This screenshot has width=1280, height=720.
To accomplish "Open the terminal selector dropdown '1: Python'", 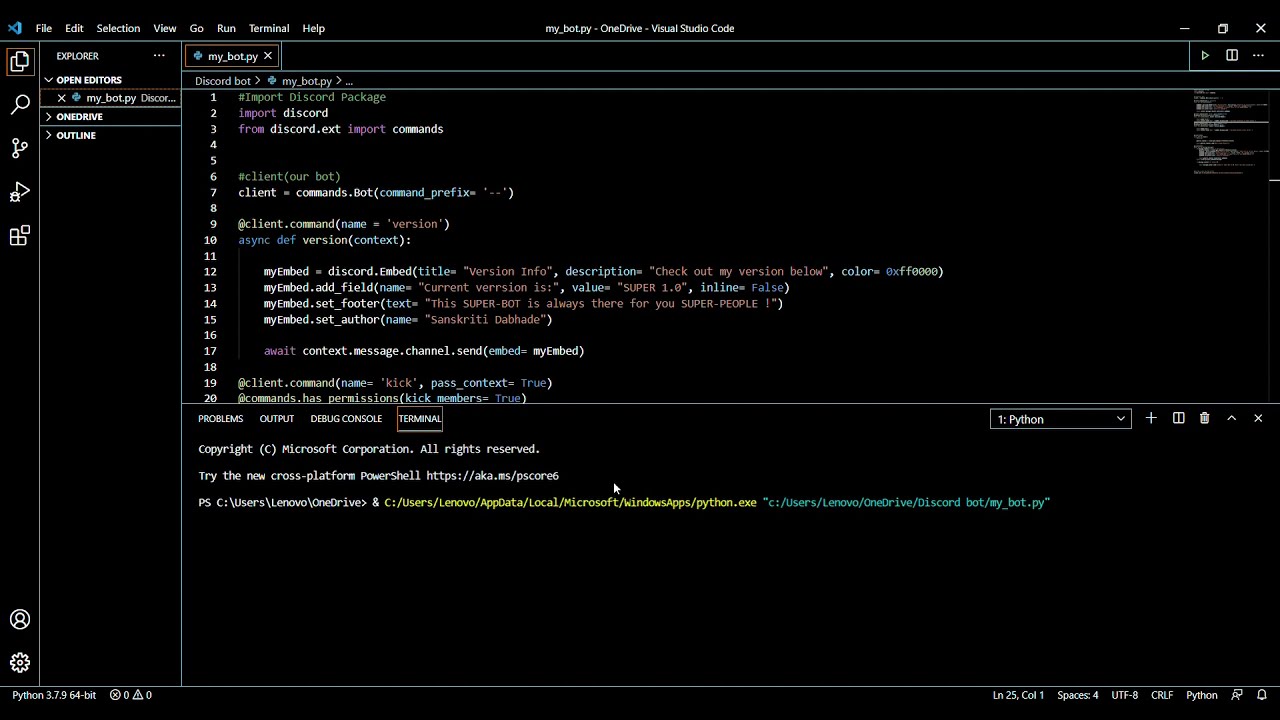I will (1060, 419).
